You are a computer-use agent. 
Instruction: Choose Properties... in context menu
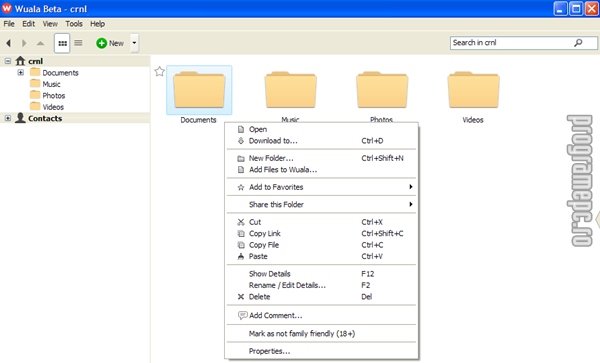[x=321, y=351]
